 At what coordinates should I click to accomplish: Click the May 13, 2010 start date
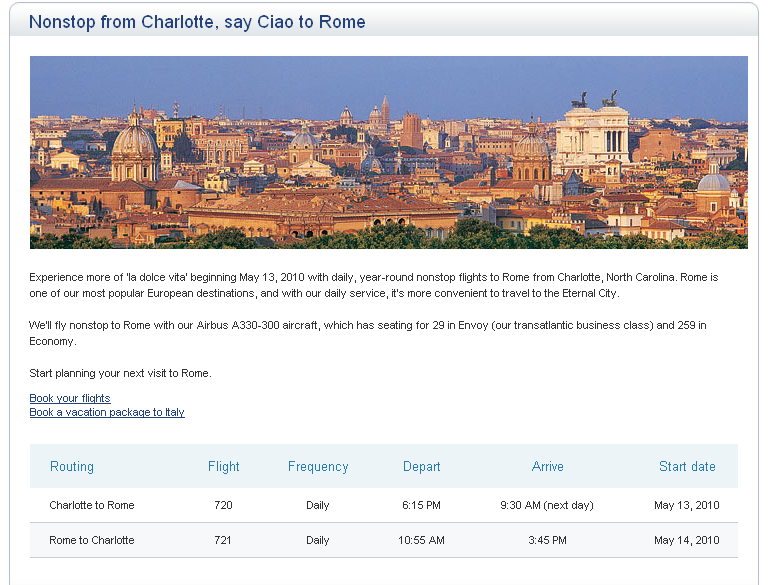coord(687,505)
